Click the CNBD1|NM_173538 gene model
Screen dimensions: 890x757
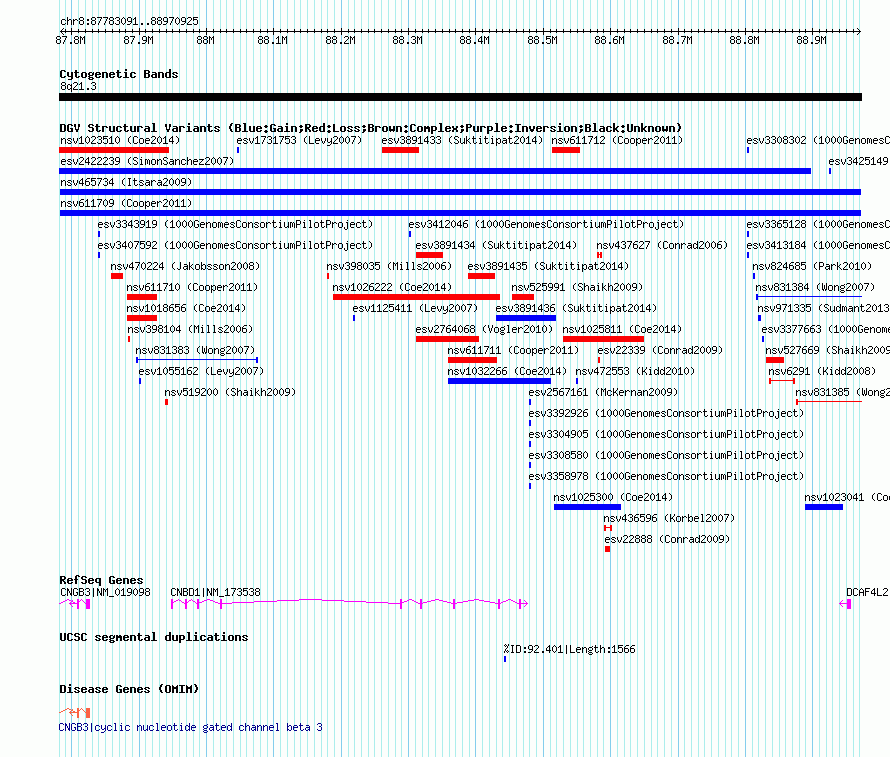tap(350, 604)
